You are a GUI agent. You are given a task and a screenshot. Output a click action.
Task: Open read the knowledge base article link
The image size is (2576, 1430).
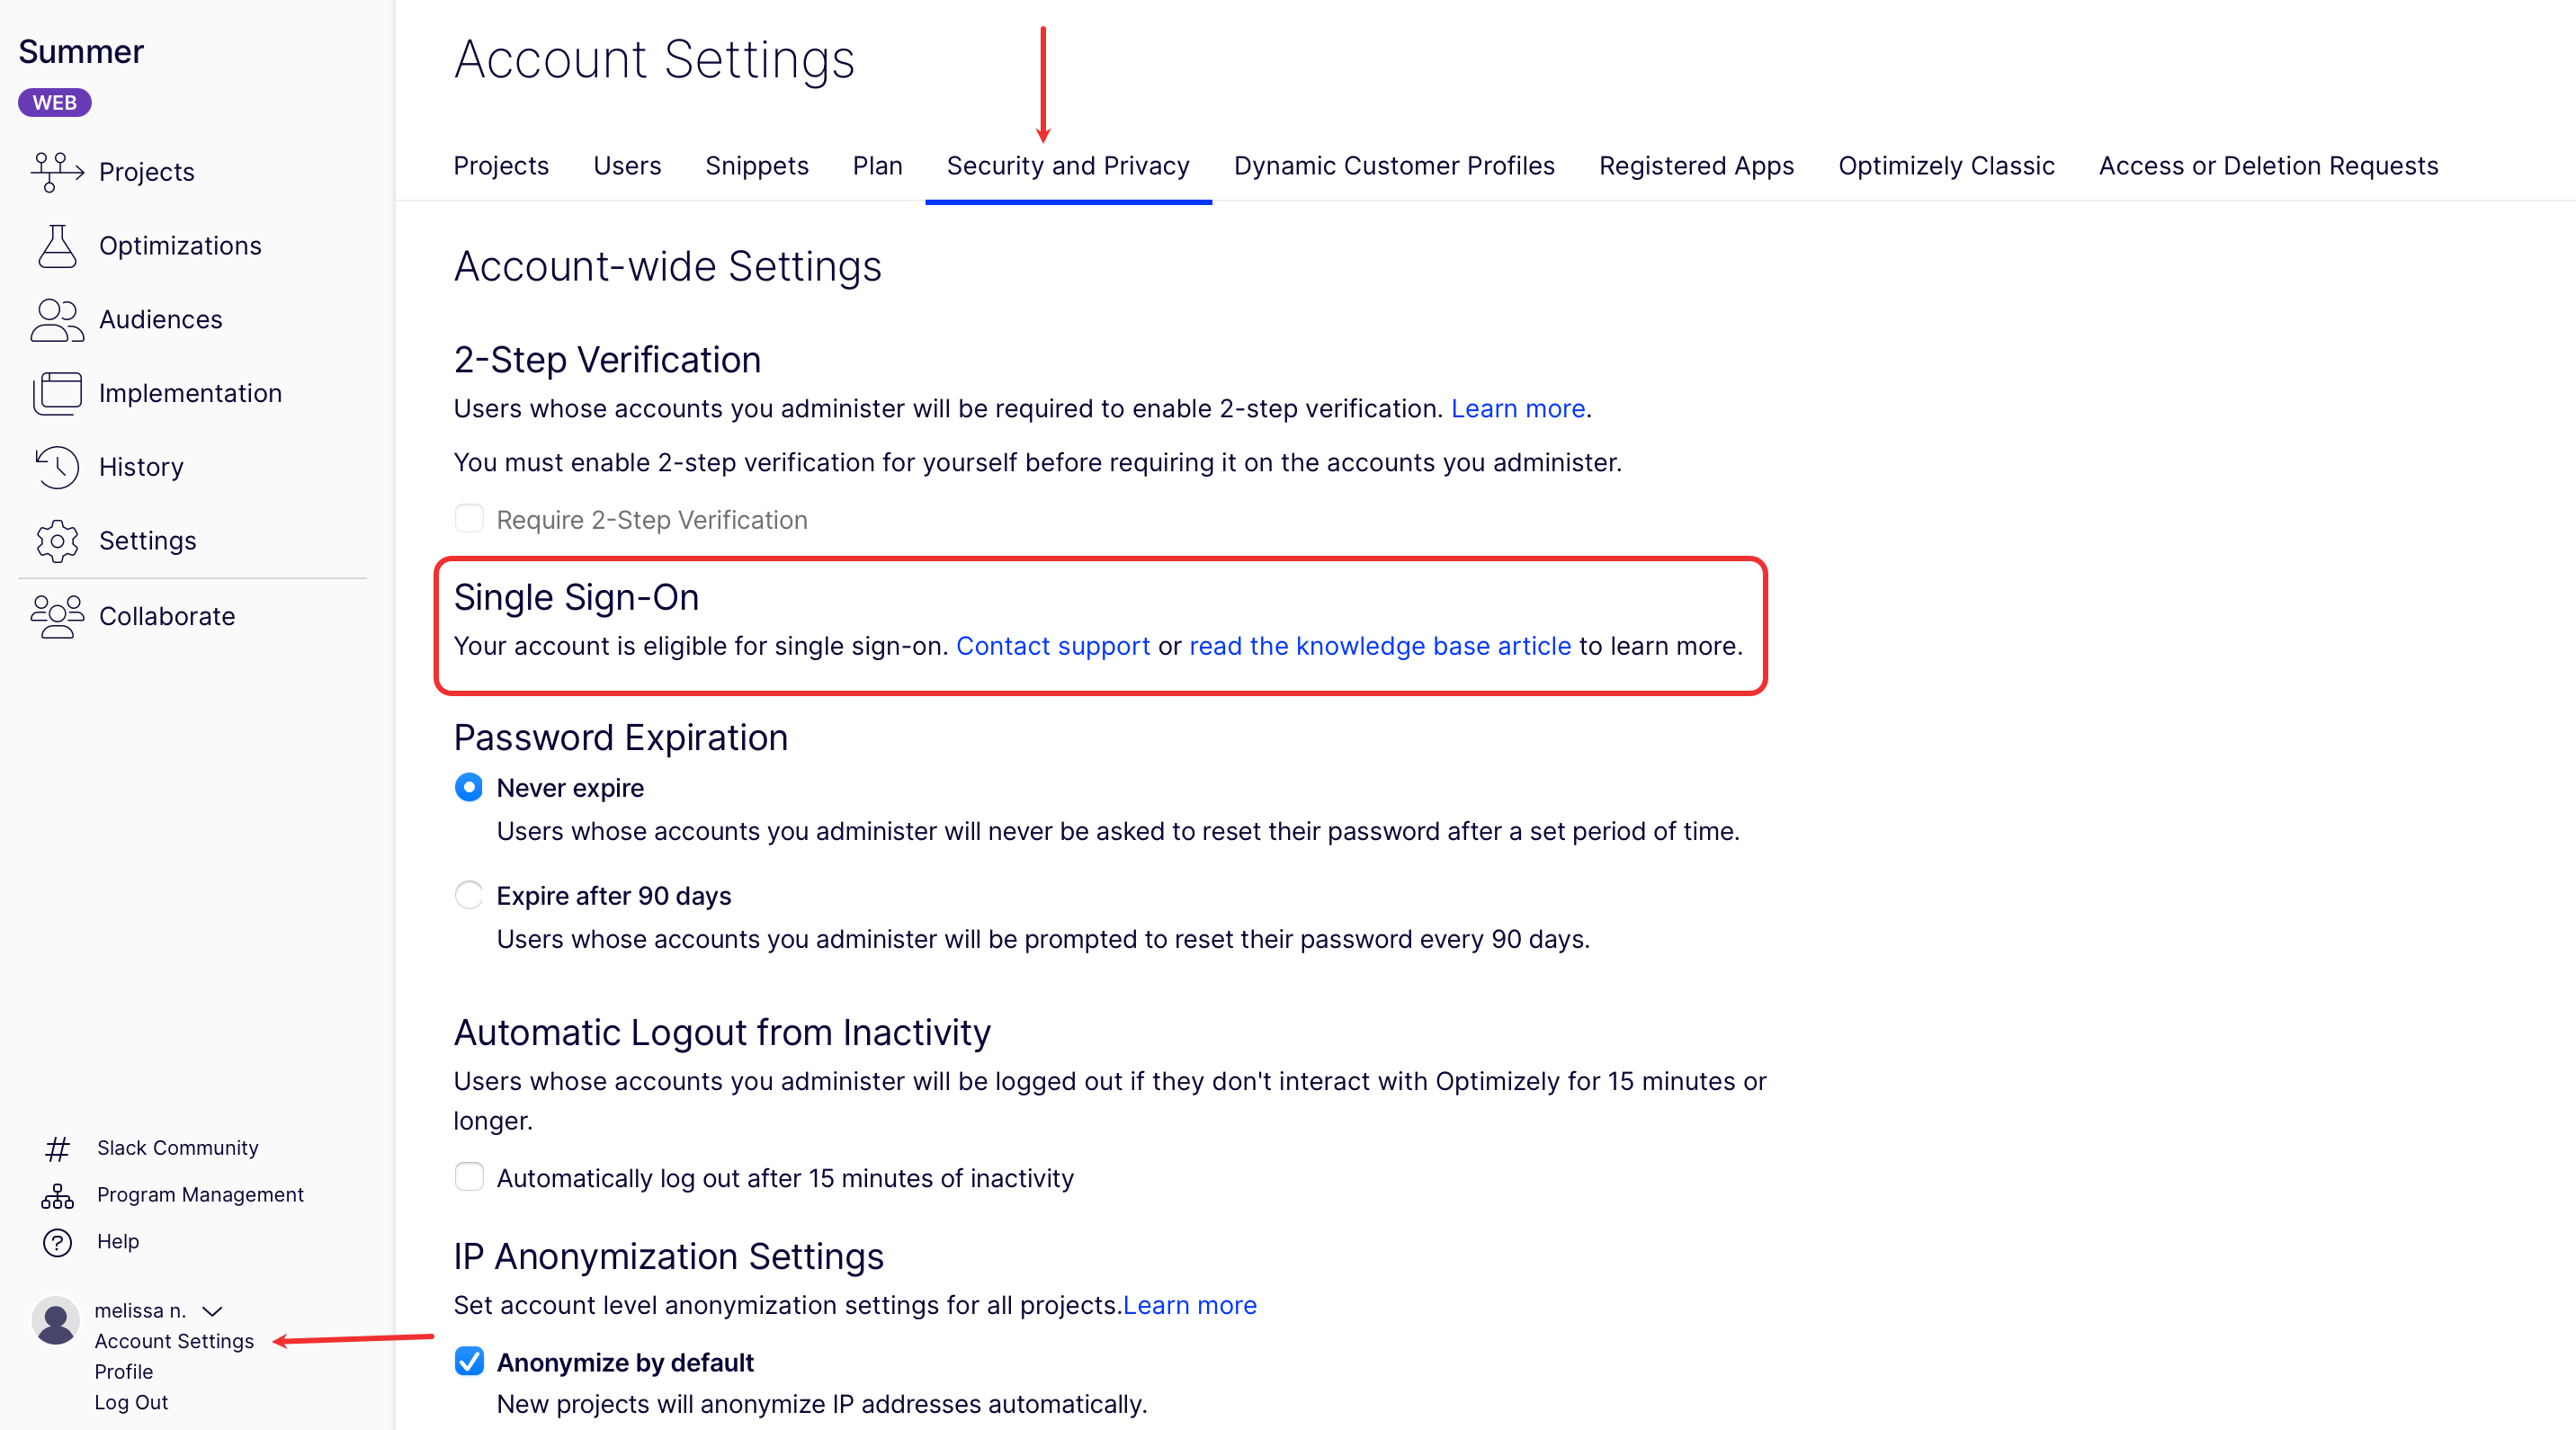tap(1380, 646)
